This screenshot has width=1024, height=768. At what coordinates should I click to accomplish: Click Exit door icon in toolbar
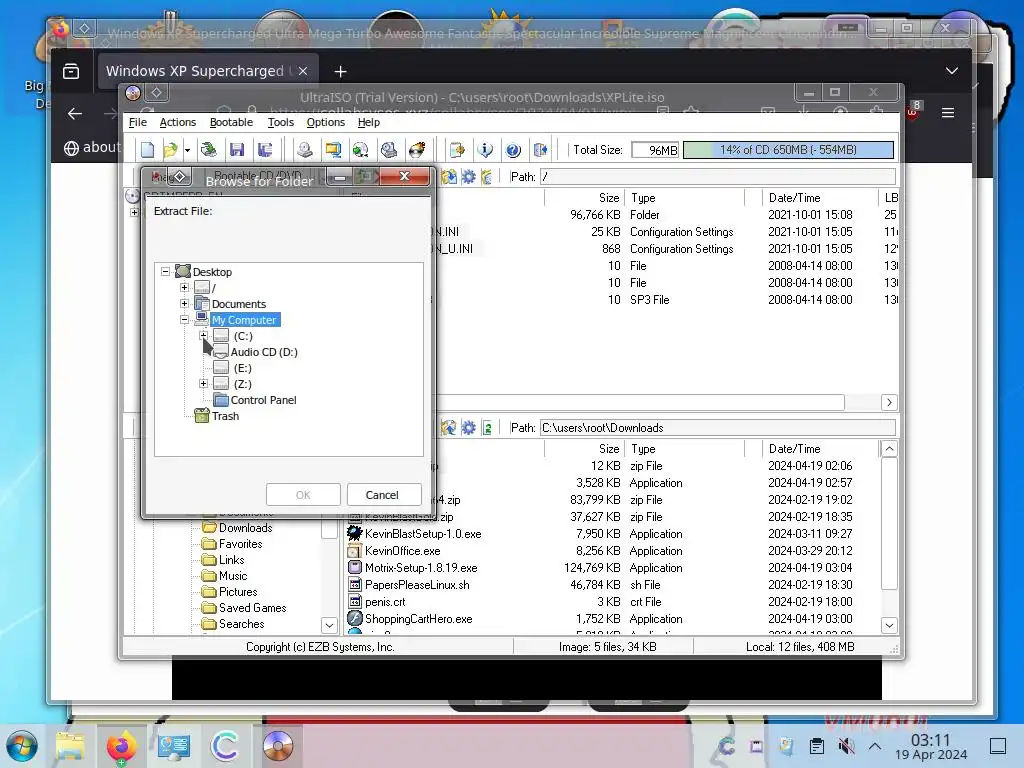(541, 150)
